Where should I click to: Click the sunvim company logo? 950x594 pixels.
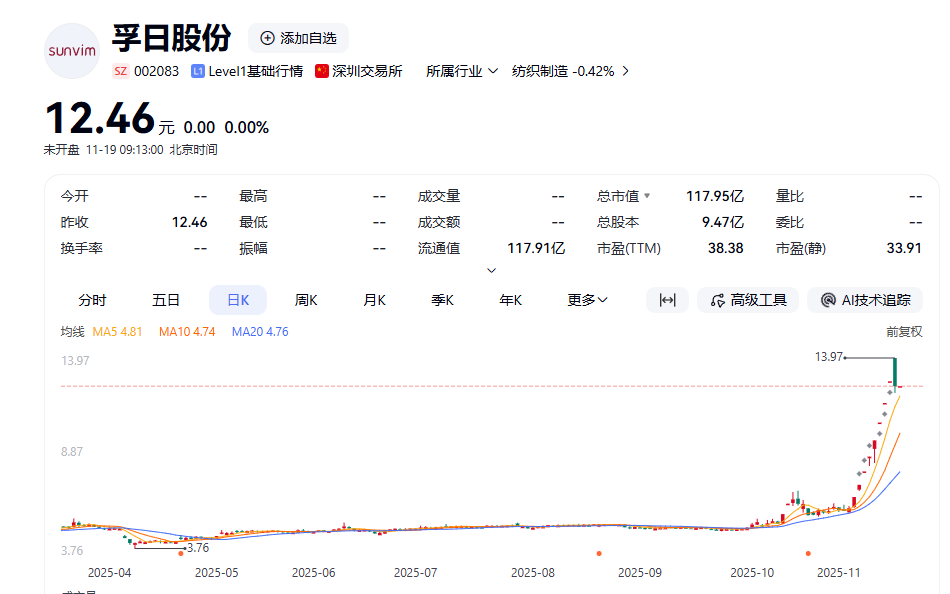(72, 50)
